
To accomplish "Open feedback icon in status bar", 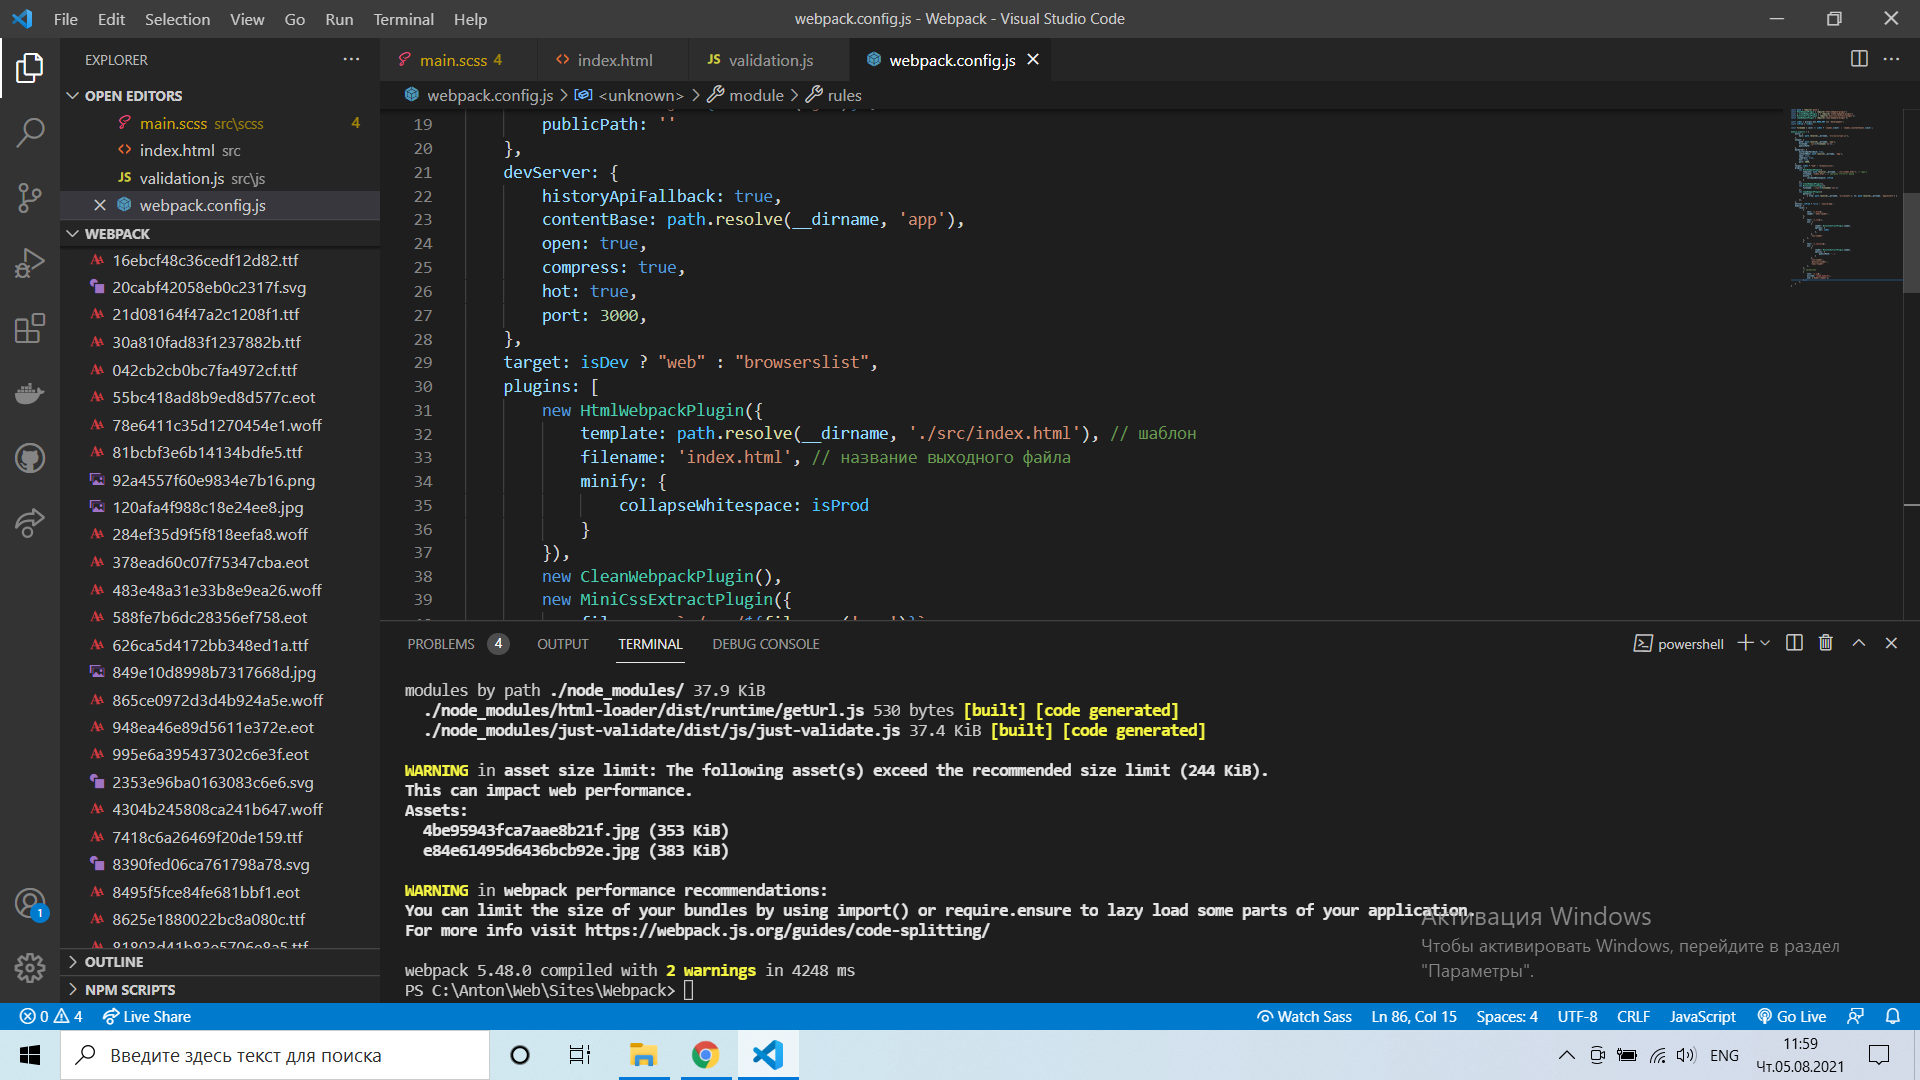I will tap(1855, 1016).
